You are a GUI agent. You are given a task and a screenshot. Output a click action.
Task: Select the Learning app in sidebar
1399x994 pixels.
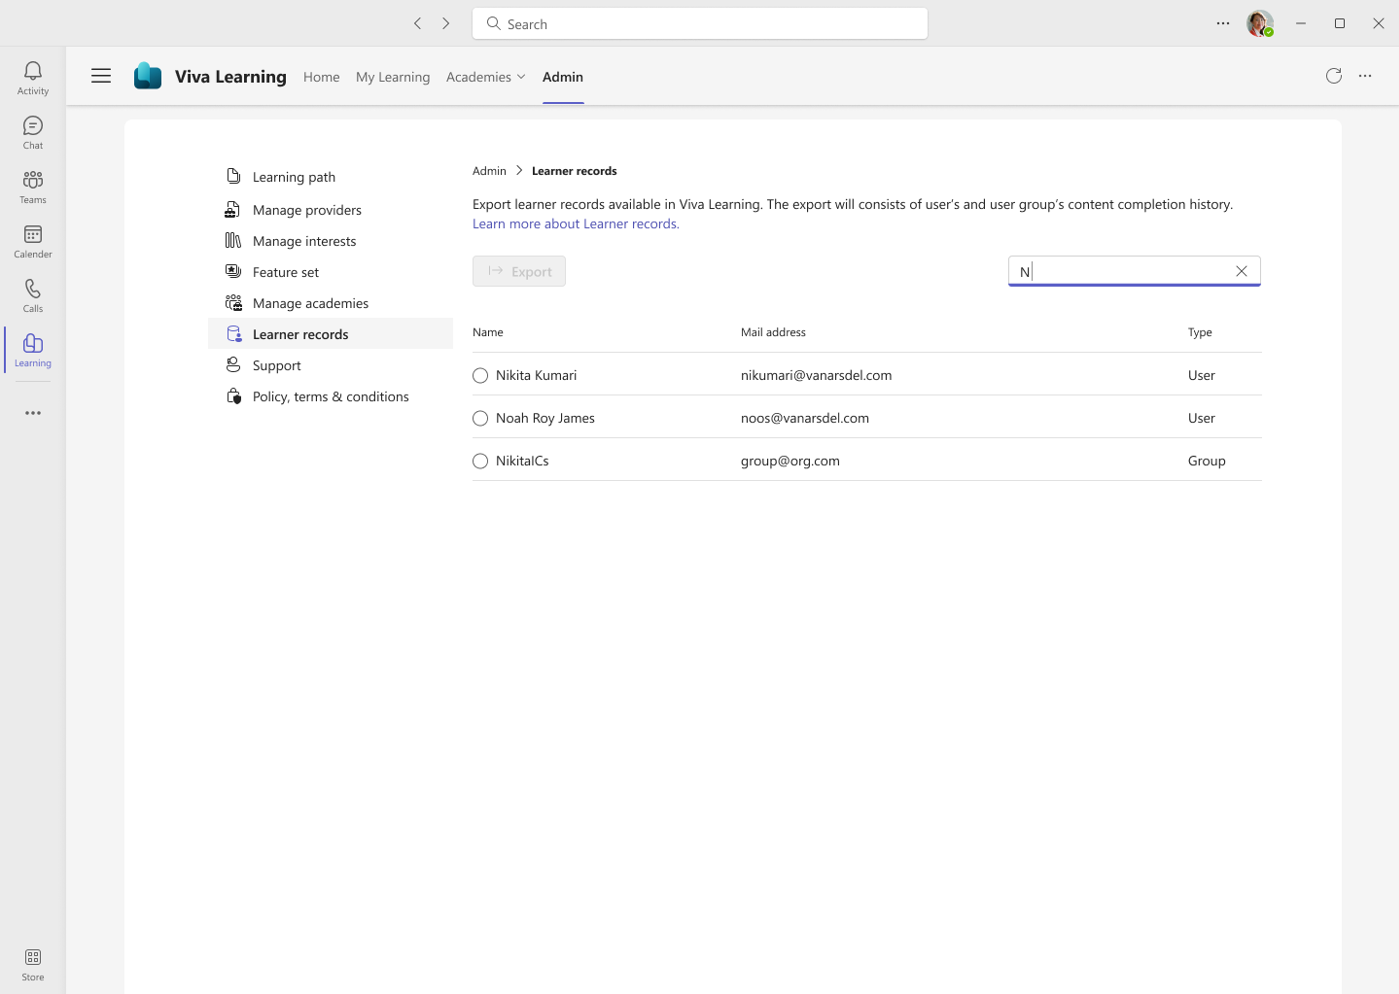point(33,350)
